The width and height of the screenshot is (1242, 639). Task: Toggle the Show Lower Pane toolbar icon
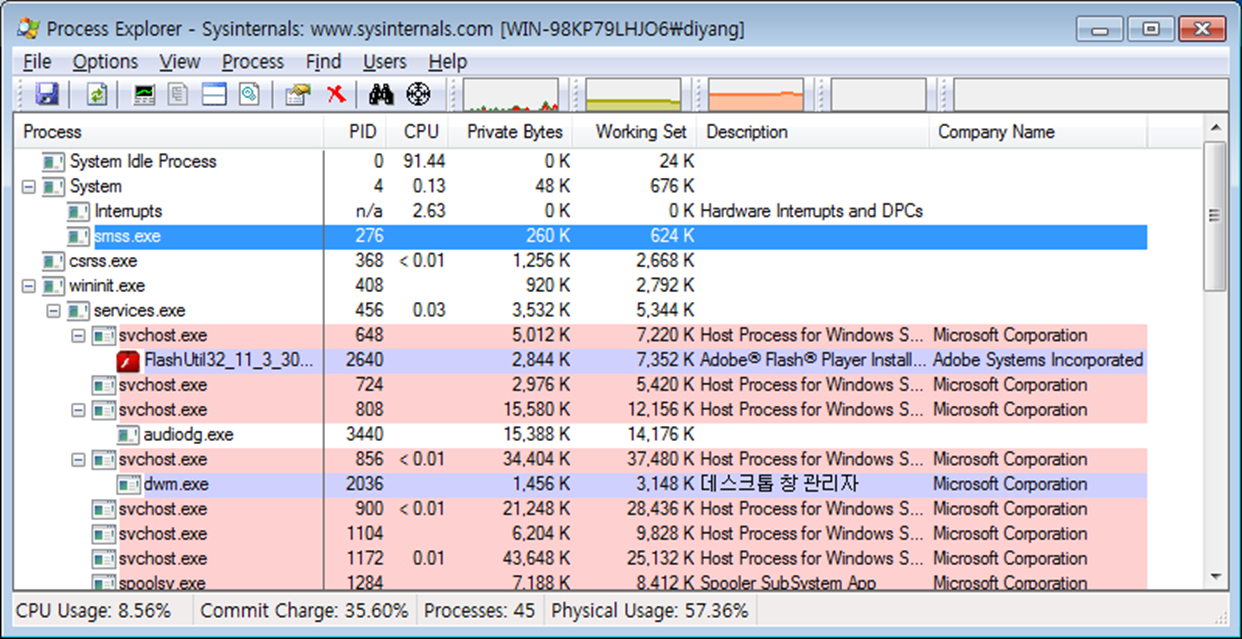coord(214,95)
